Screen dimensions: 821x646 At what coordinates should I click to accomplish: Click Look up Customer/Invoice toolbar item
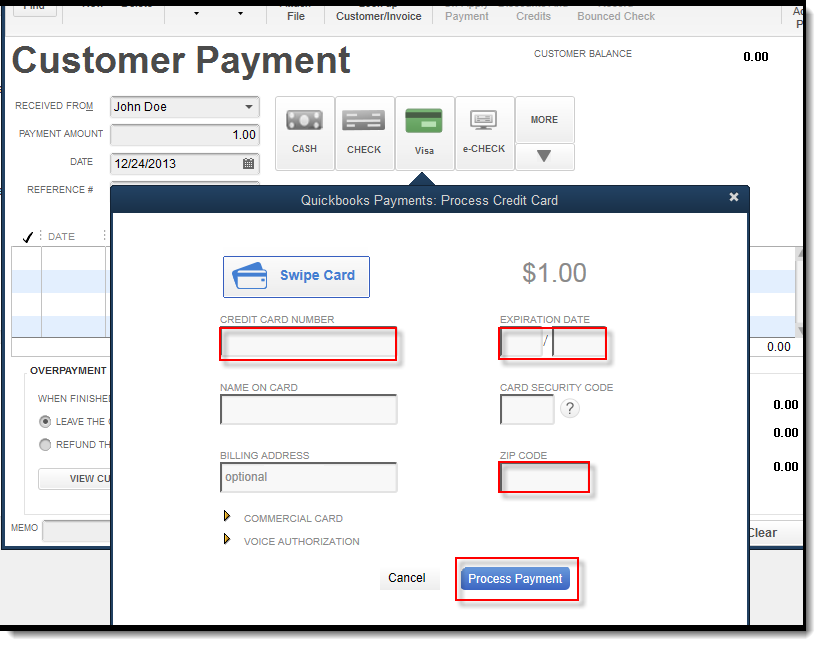tap(379, 12)
